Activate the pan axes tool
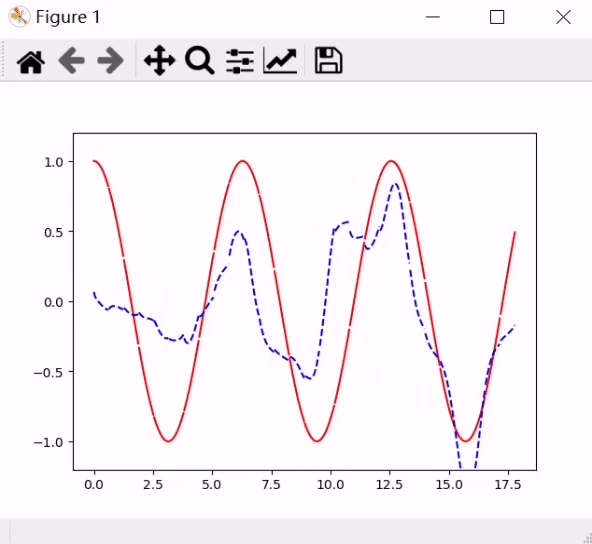Screen dimensions: 592x544 [x=159, y=60]
